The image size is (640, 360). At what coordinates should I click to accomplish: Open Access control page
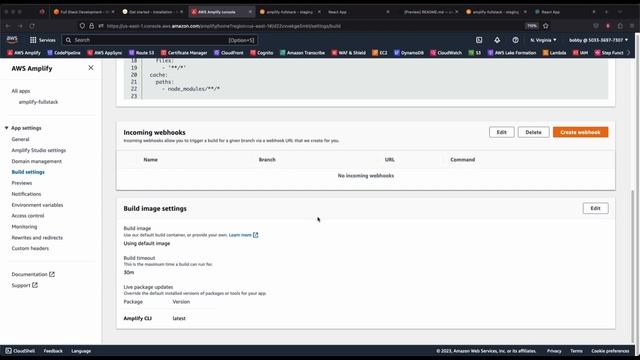coord(28,216)
